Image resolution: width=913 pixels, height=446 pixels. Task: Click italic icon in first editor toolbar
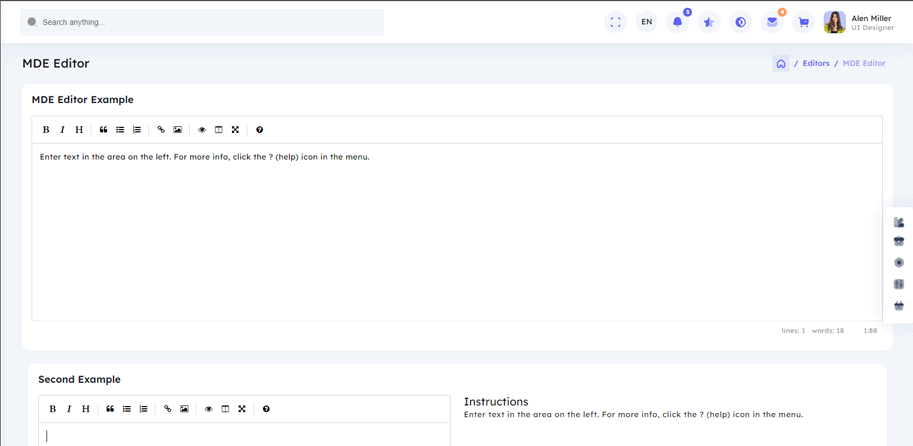coord(62,130)
